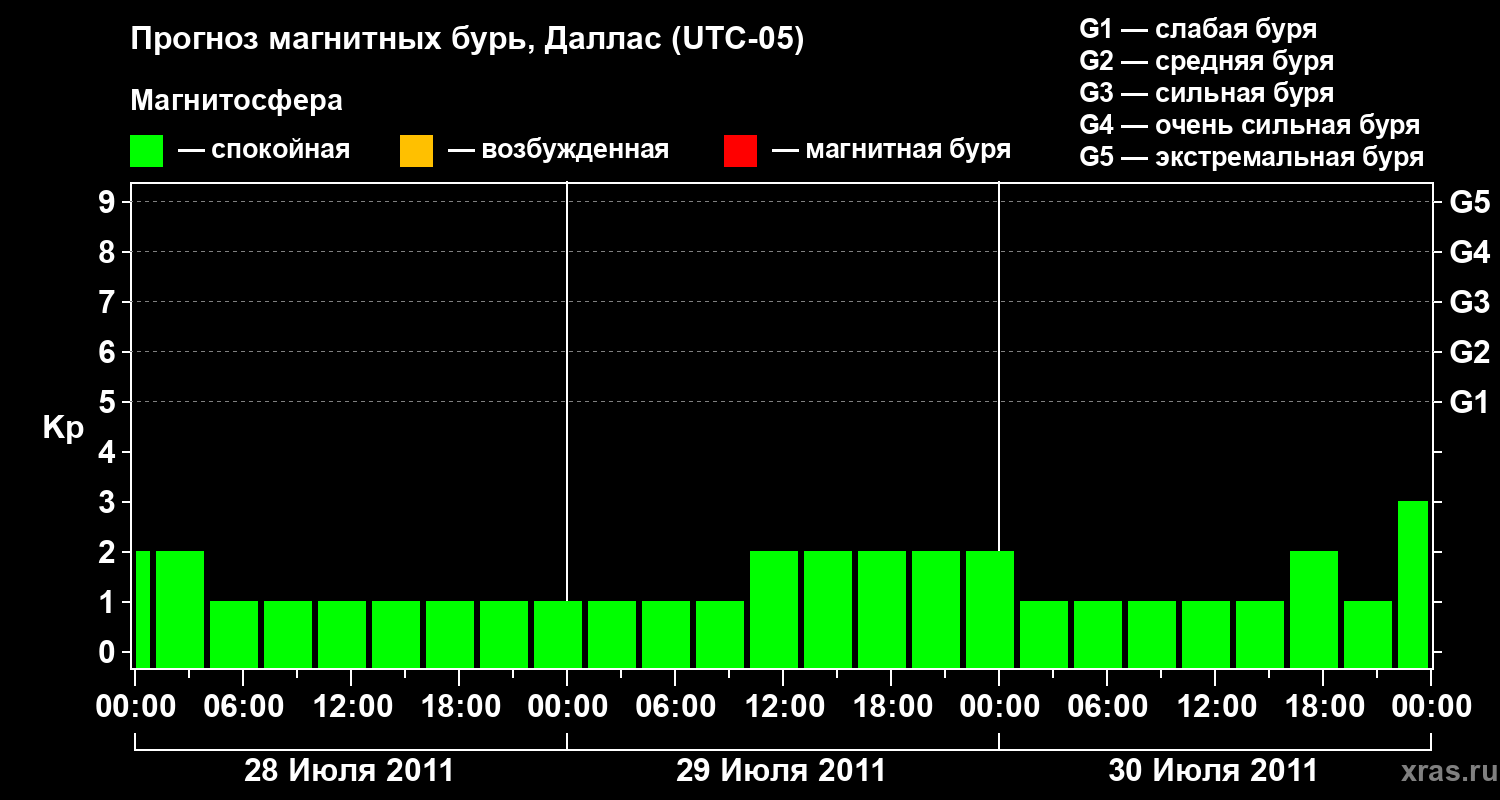Click the 'Магнитосфера' heading
1500x800 pixels.
coord(236,101)
